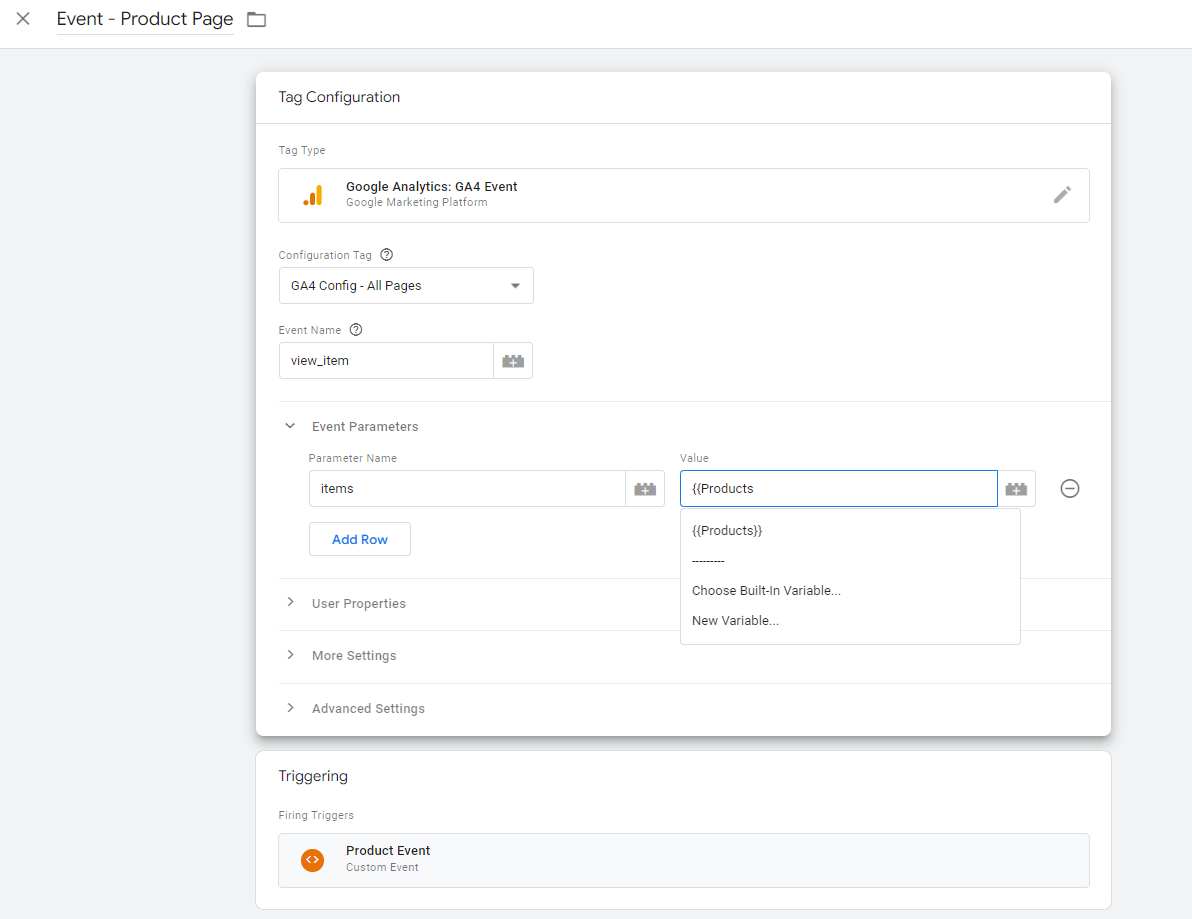Open Event Name help icon
The width and height of the screenshot is (1192, 919).
coord(356,330)
